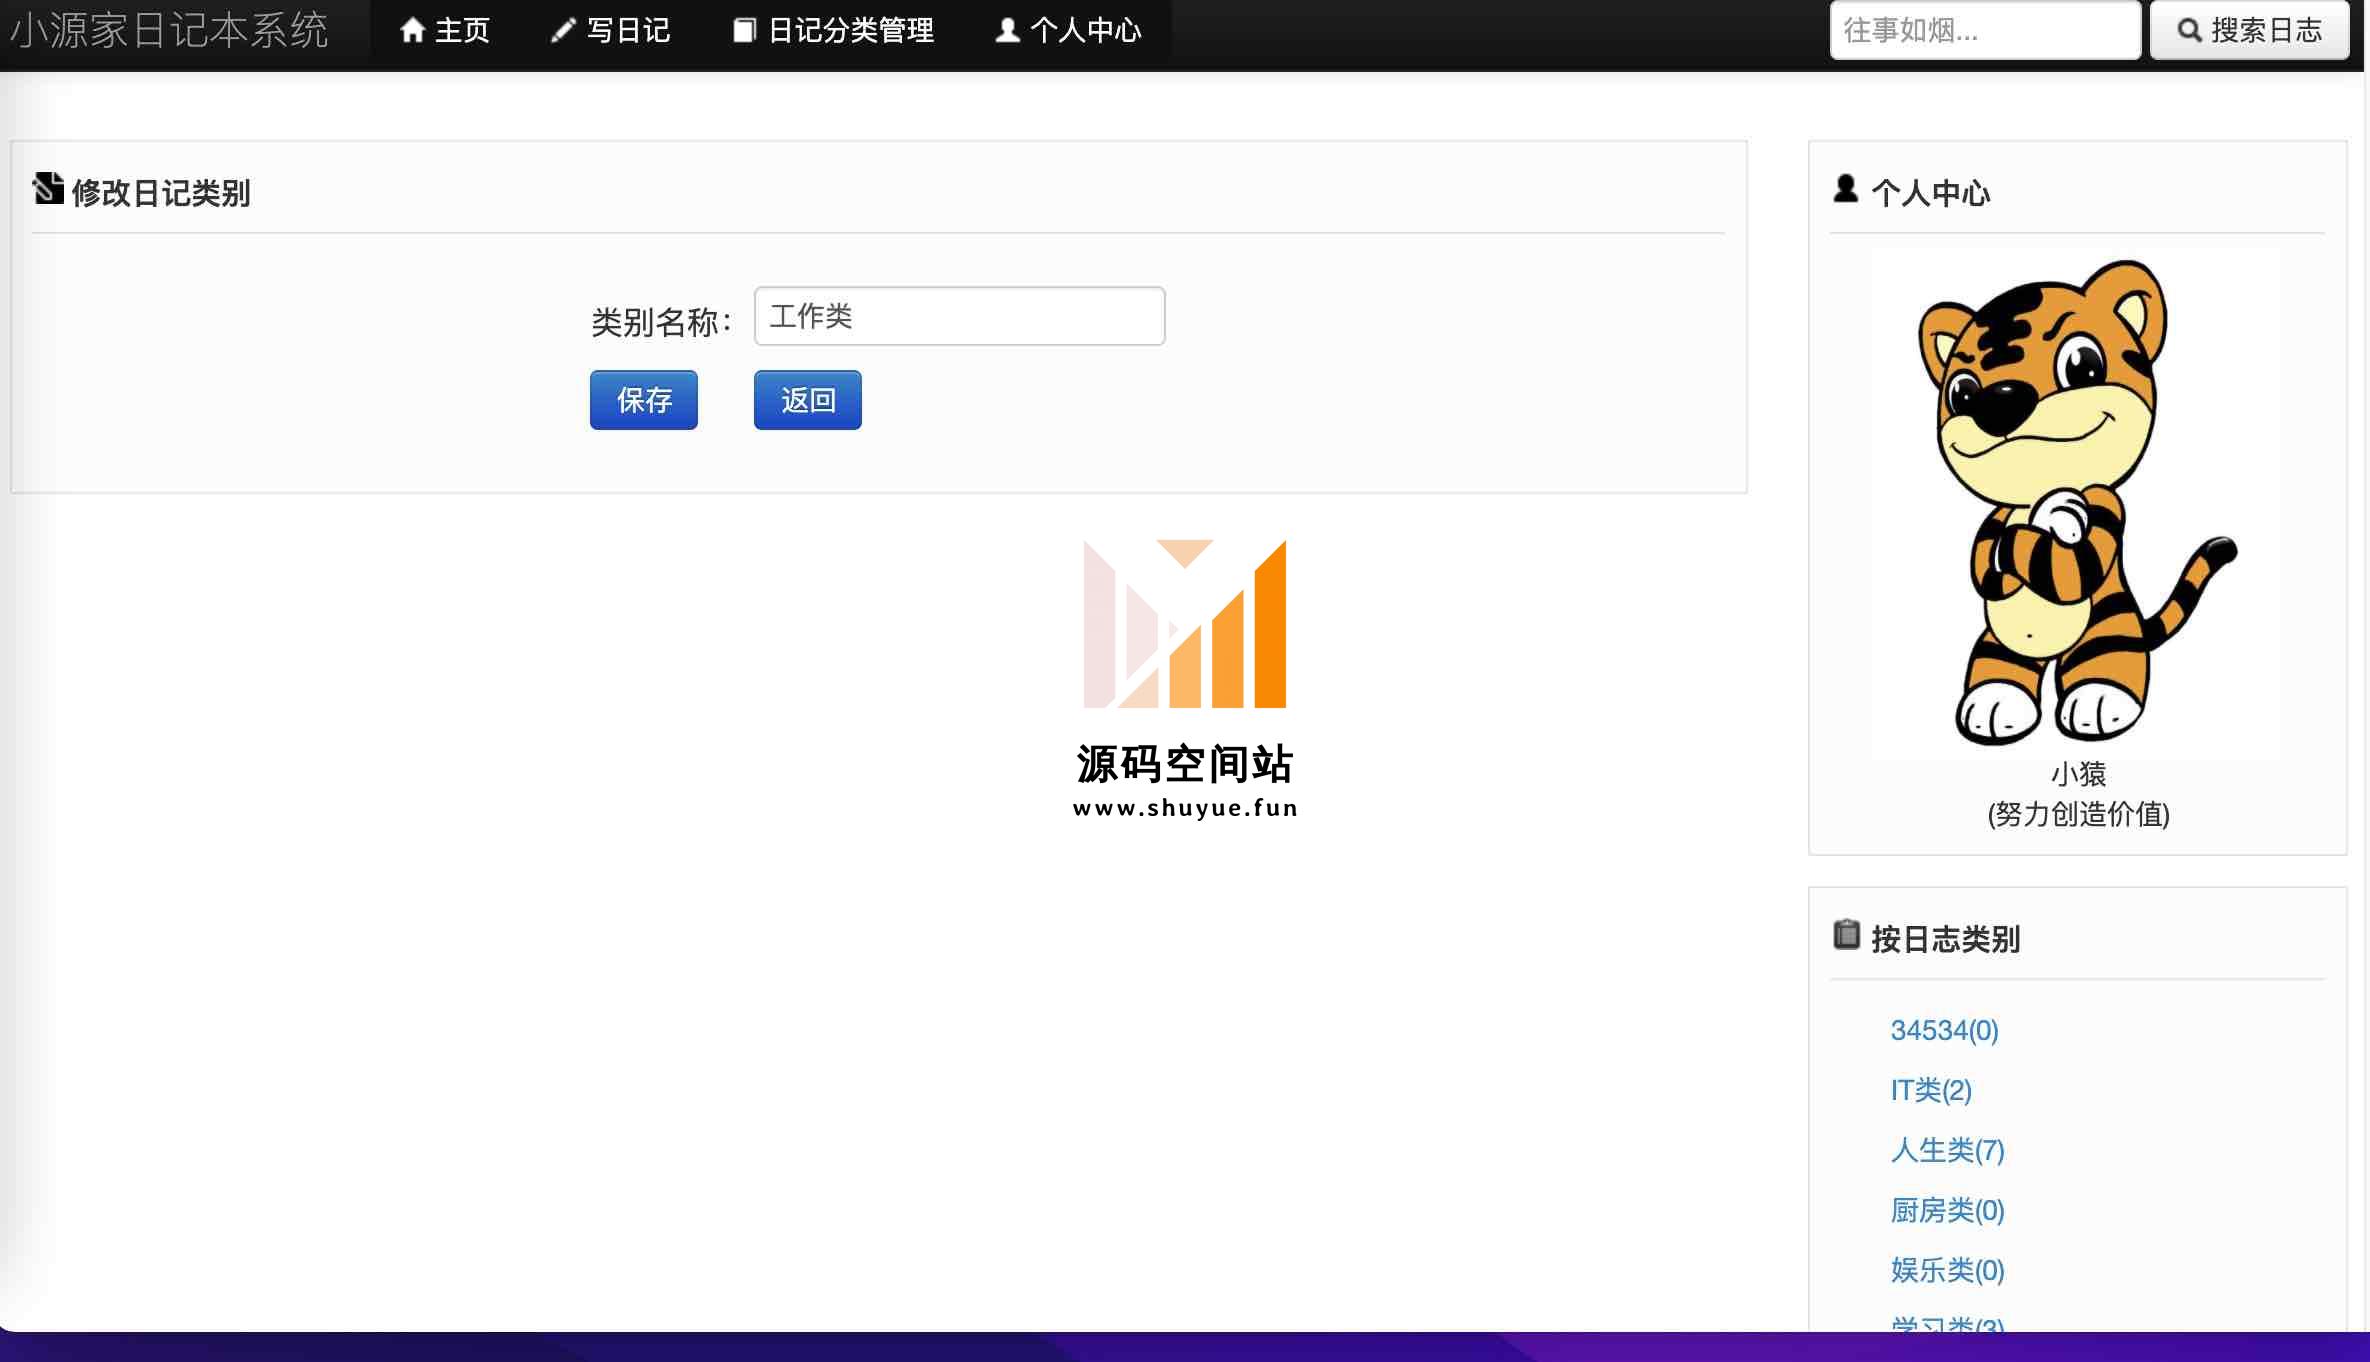The width and height of the screenshot is (2370, 1362).
Task: Click the 搜索日志 button
Action: pyautogui.click(x=2250, y=31)
